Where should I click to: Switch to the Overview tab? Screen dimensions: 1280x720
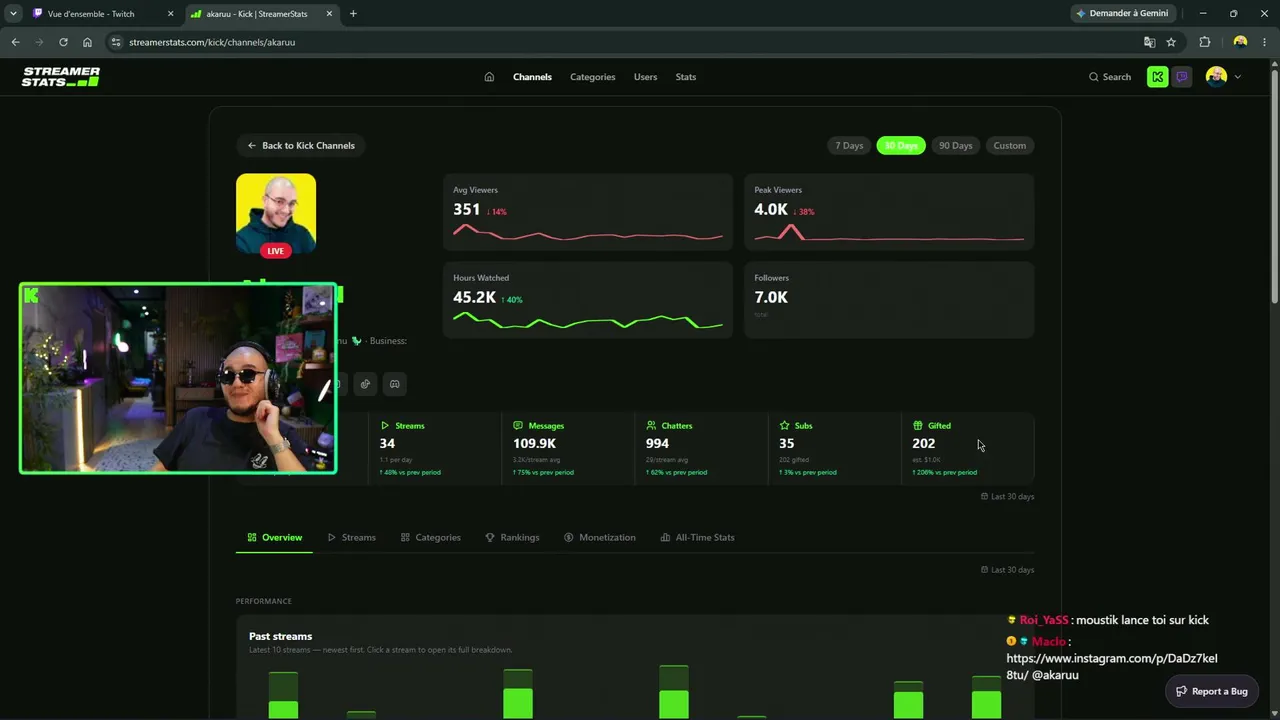[275, 538]
